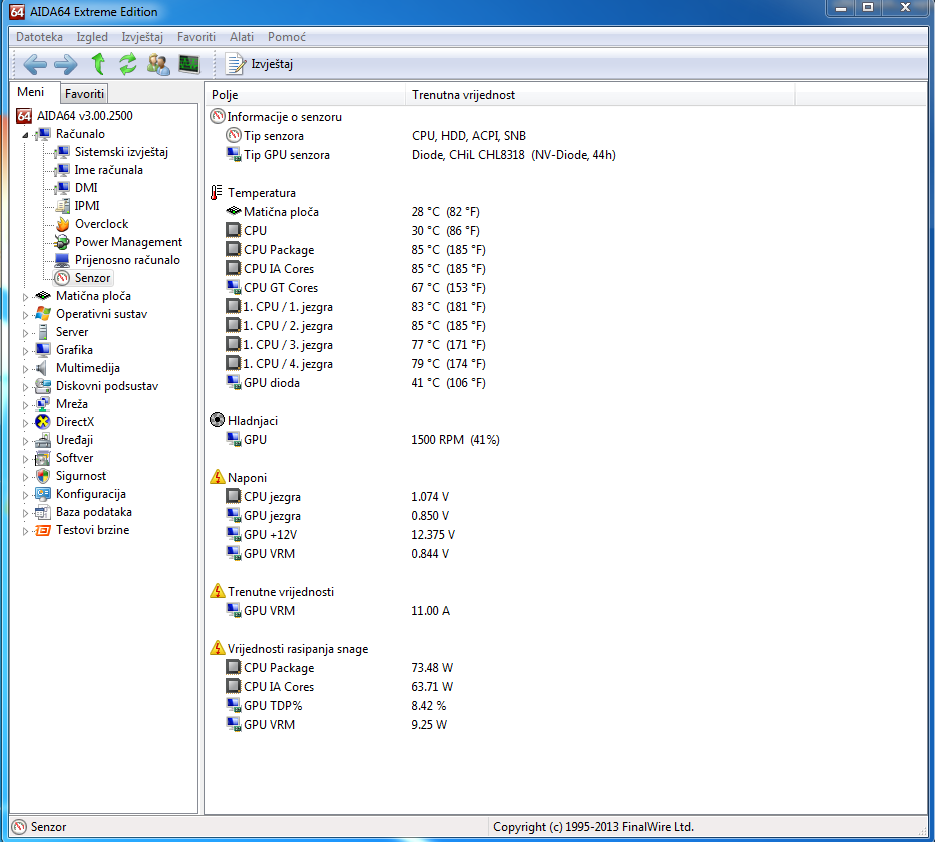Viewport: 935px width, 842px height.
Task: Go back with the blue left arrow
Action: [x=35, y=64]
